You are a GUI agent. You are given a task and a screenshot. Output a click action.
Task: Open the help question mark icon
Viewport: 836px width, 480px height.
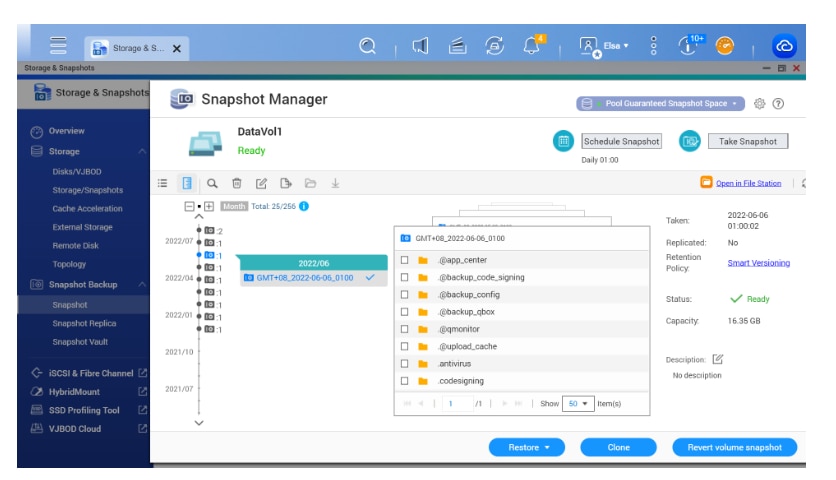pos(778,103)
